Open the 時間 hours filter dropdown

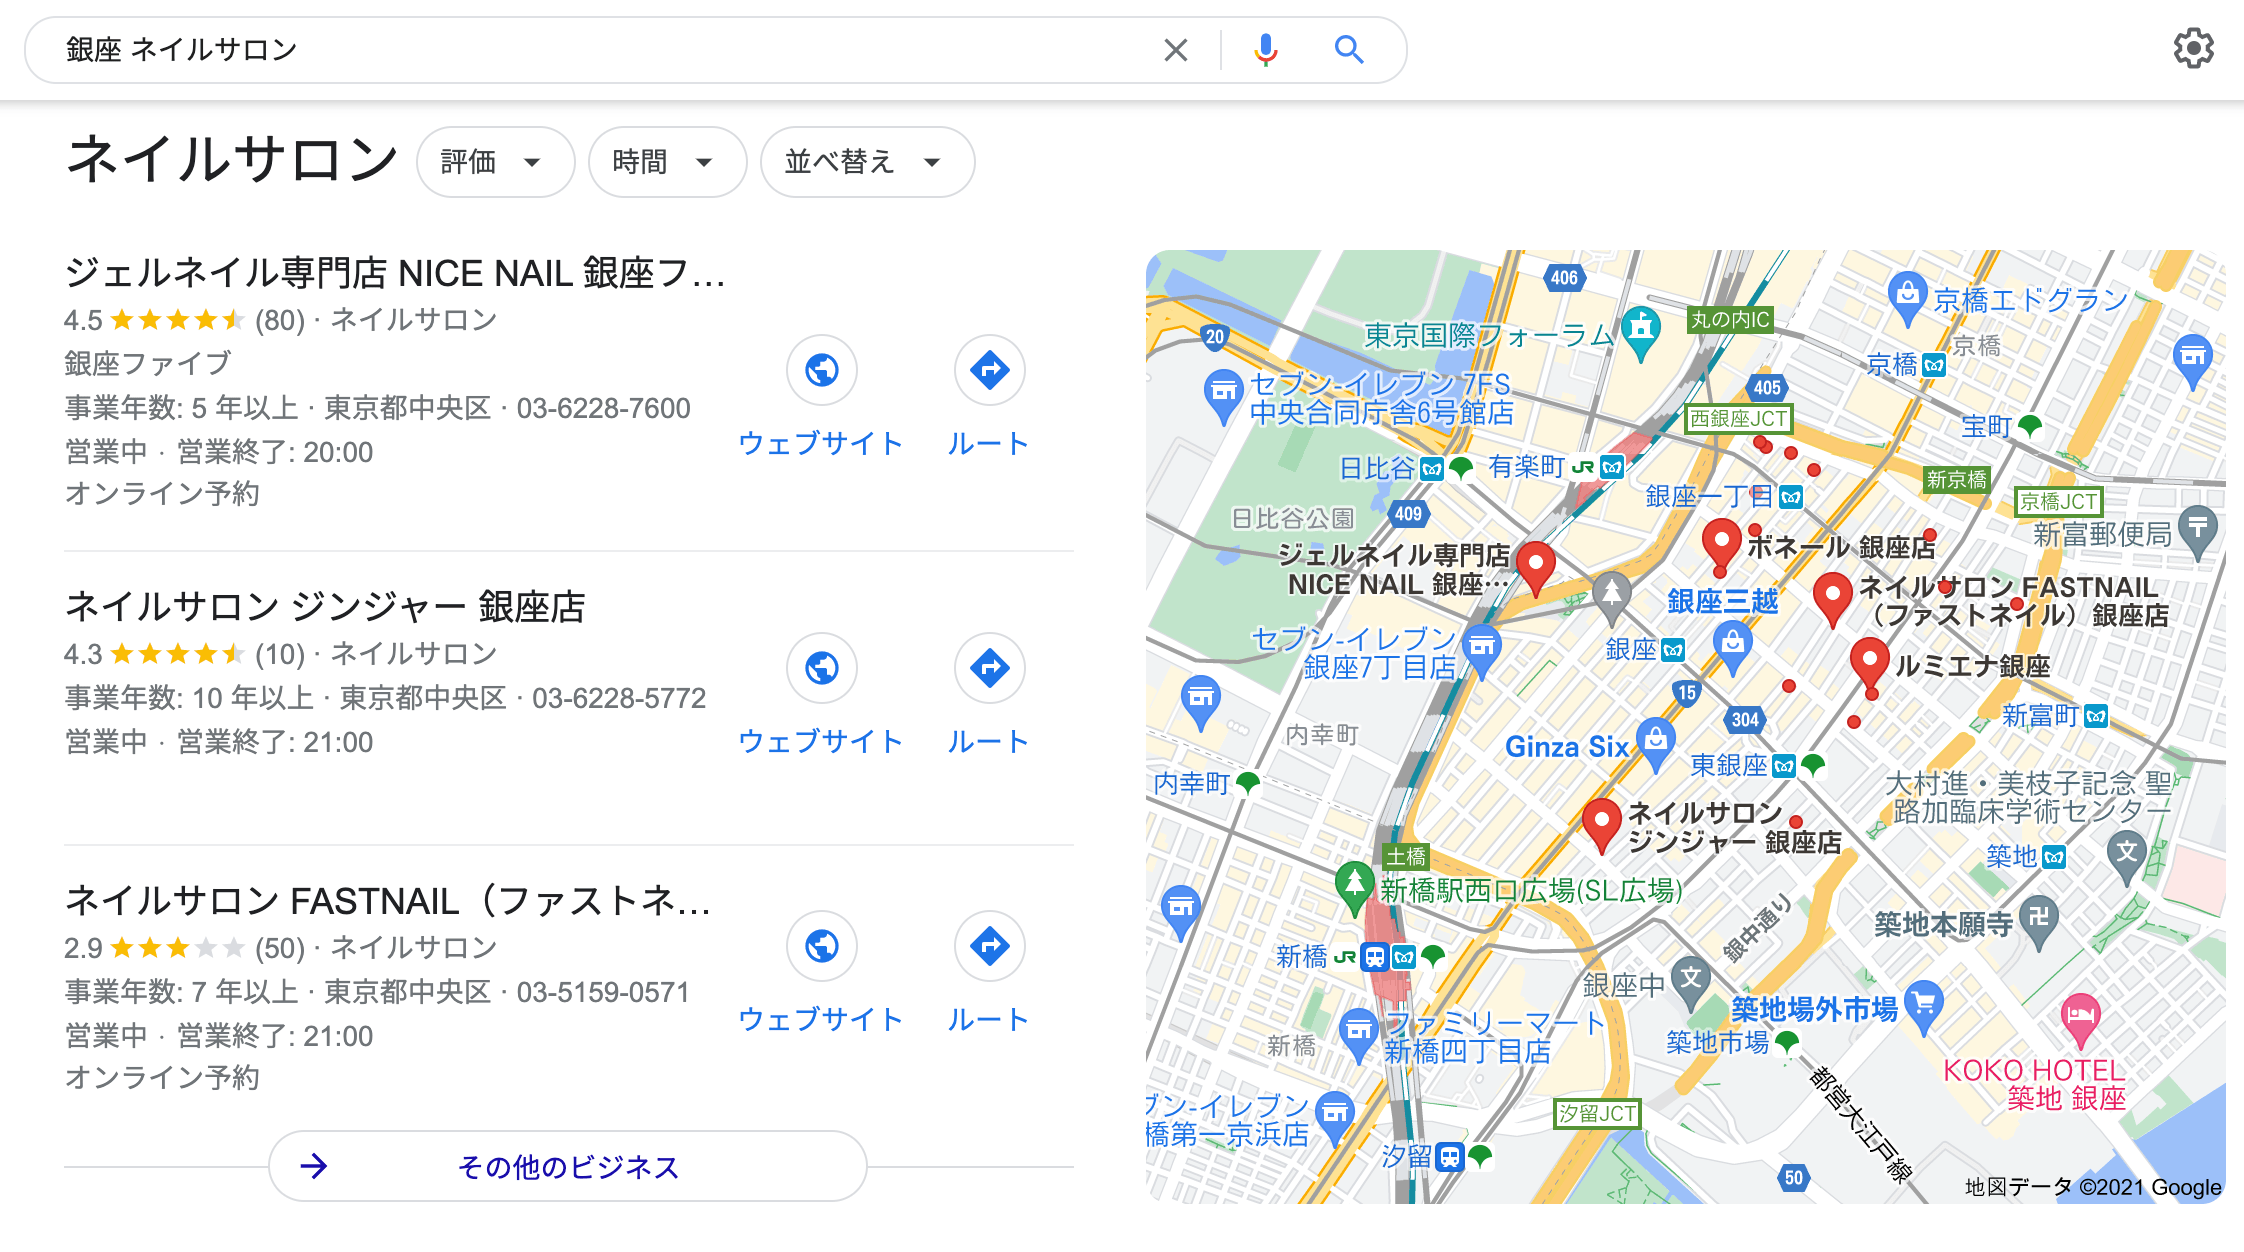(x=667, y=162)
